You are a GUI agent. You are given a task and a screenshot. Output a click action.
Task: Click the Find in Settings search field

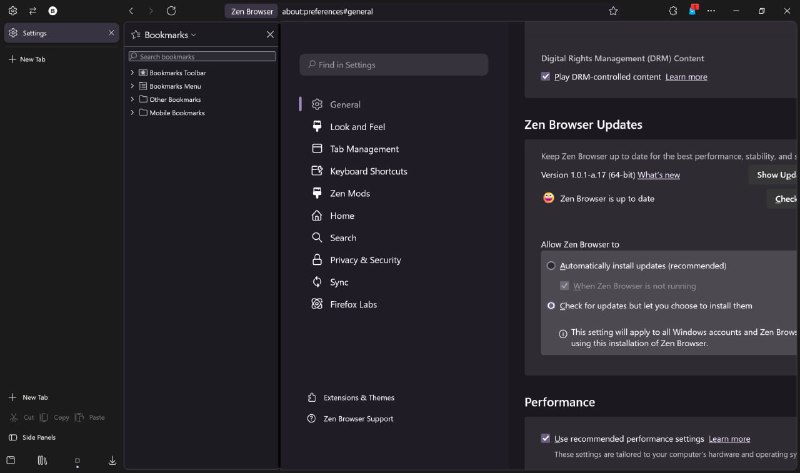coord(394,65)
